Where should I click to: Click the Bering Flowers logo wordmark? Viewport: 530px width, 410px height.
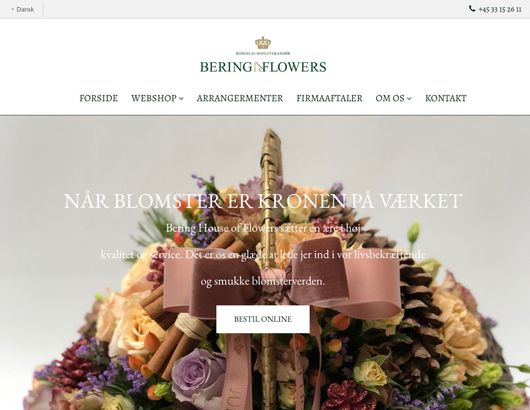pyautogui.click(x=263, y=67)
